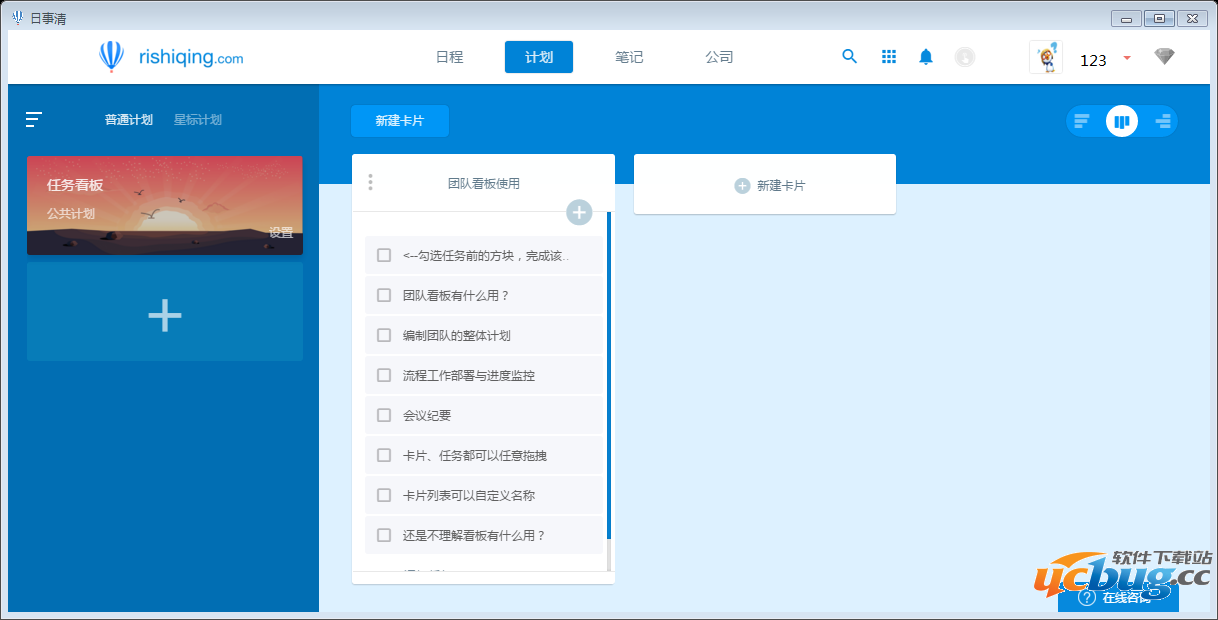Open the notifications bell
The image size is (1218, 620).
coord(926,57)
